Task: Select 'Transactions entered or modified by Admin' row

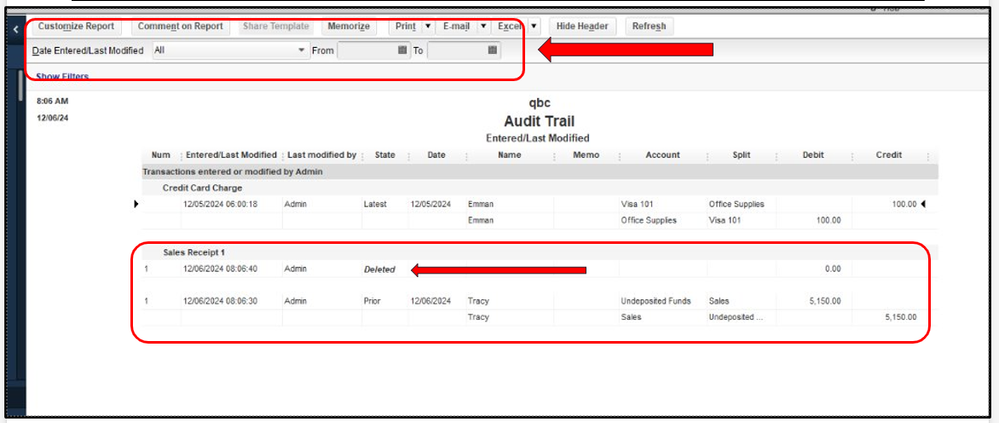Action: click(540, 172)
